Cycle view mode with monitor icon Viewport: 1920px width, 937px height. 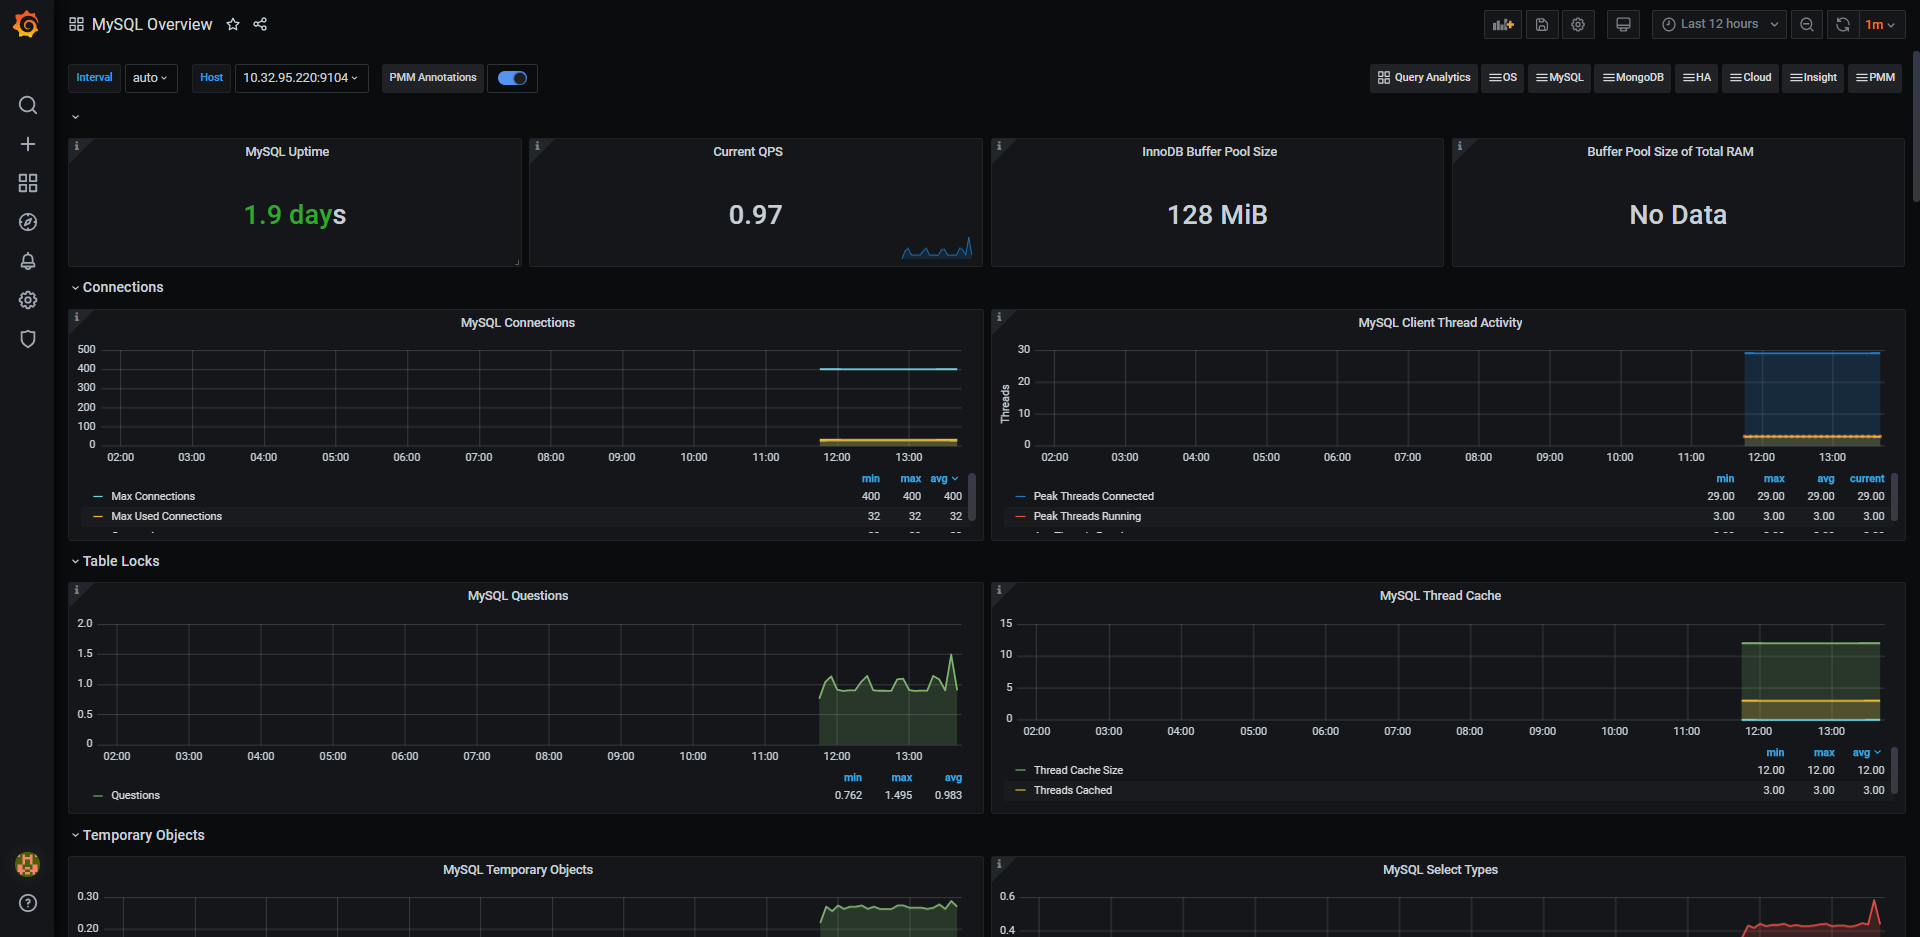pos(1623,24)
